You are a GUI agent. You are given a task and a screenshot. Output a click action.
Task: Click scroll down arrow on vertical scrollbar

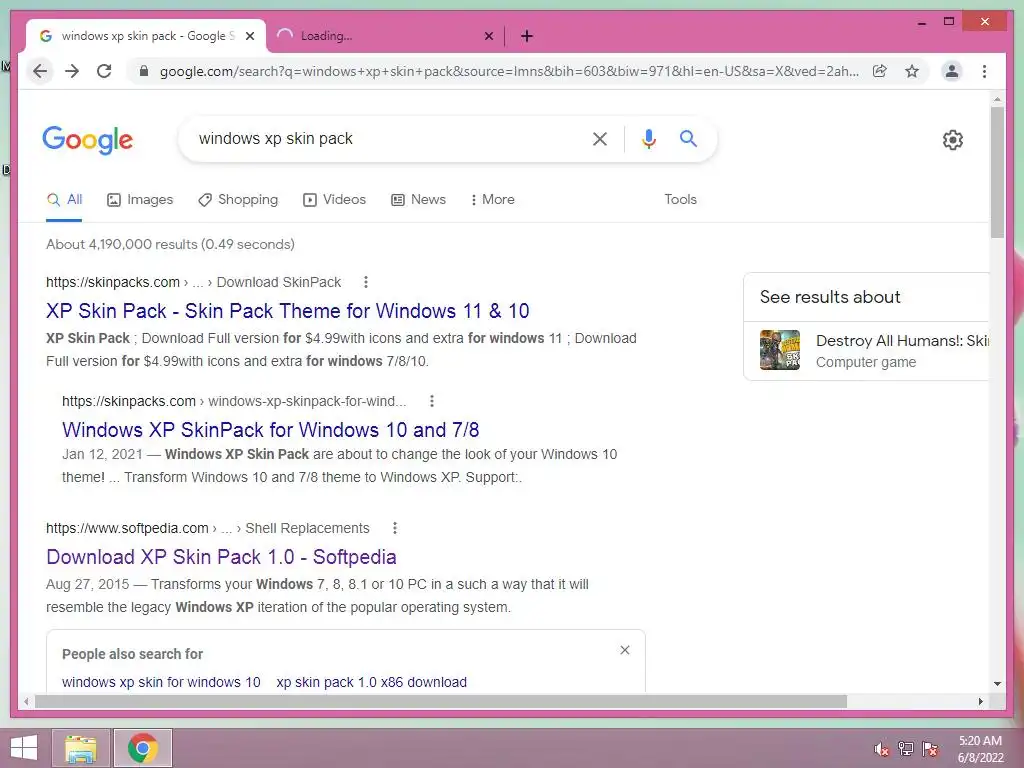(997, 684)
